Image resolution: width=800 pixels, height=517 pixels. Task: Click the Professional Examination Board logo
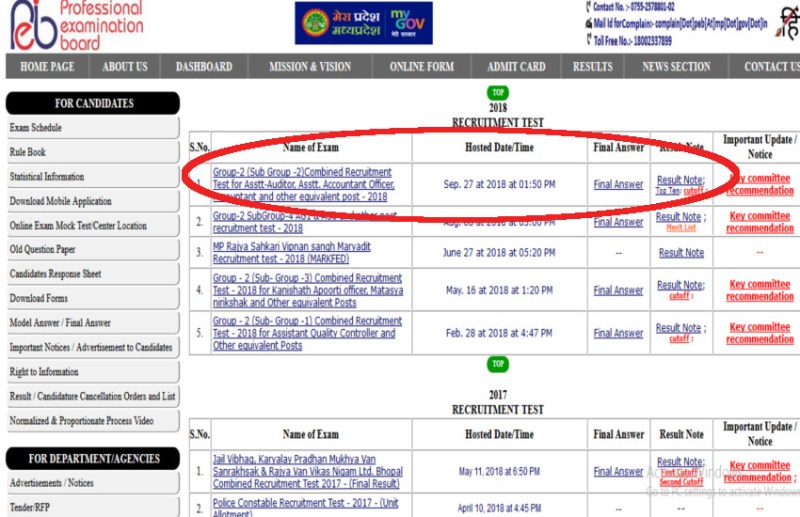coord(75,25)
